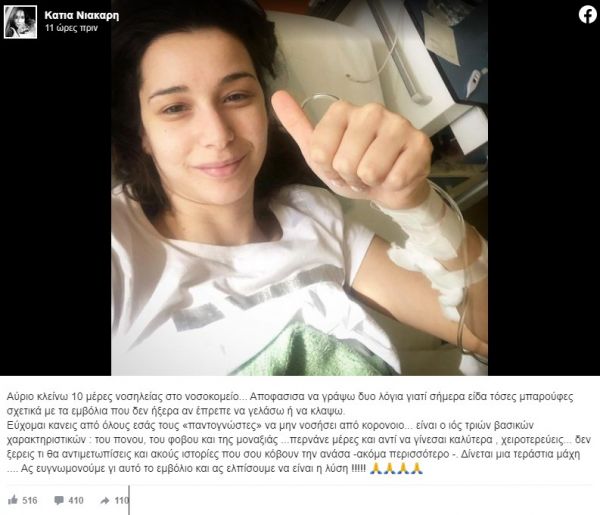The image size is (600, 515).
Task: Click the thumbs-up like icon
Action: (x=13, y=500)
